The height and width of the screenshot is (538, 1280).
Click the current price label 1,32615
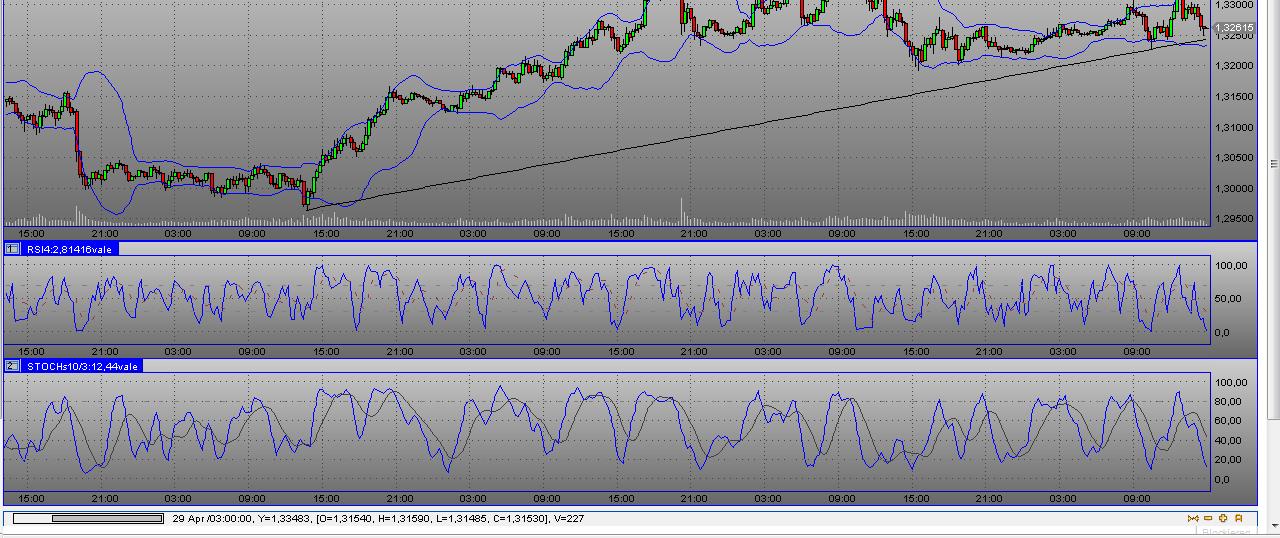1233,28
